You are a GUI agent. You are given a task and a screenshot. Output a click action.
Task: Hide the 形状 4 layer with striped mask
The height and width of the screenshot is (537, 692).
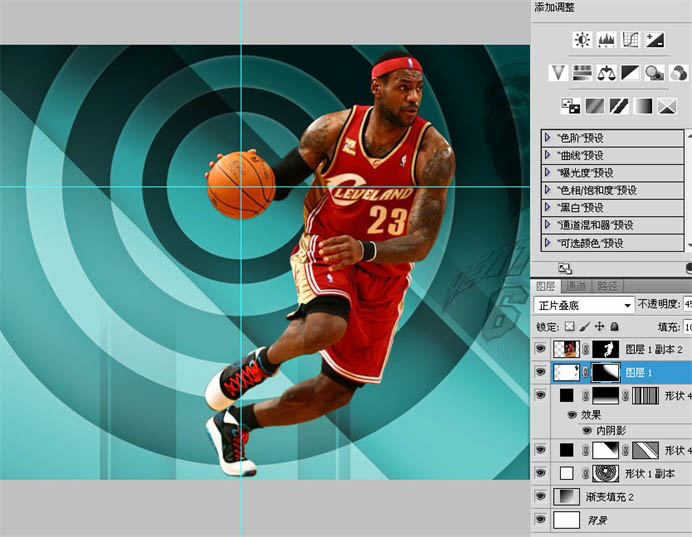click(x=540, y=395)
